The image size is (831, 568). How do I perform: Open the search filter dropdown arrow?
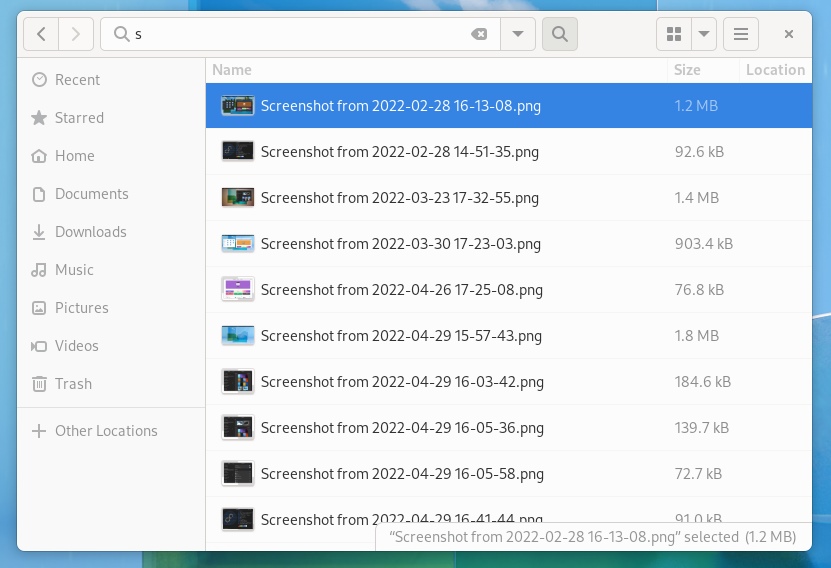point(517,34)
